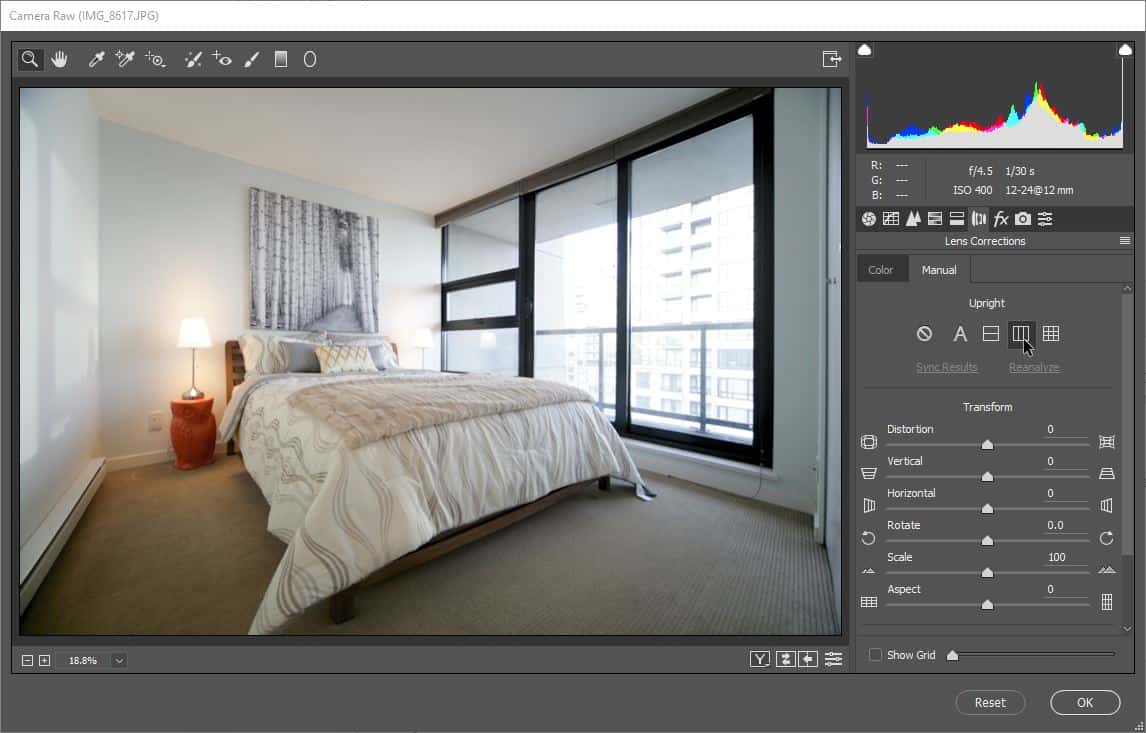Enable the Show Grid checkbox
The height and width of the screenshot is (733, 1146).
coord(875,655)
